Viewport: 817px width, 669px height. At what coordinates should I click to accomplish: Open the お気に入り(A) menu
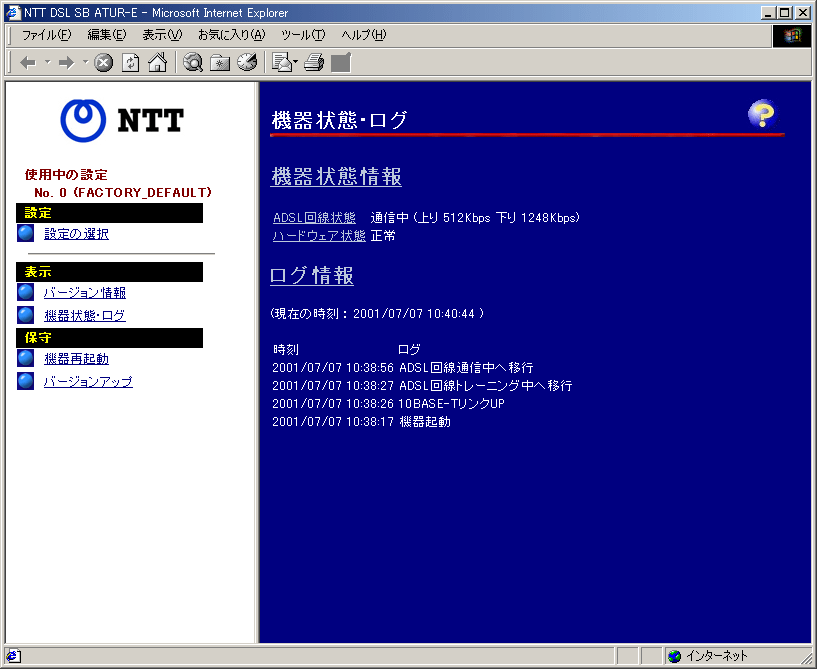[232, 35]
